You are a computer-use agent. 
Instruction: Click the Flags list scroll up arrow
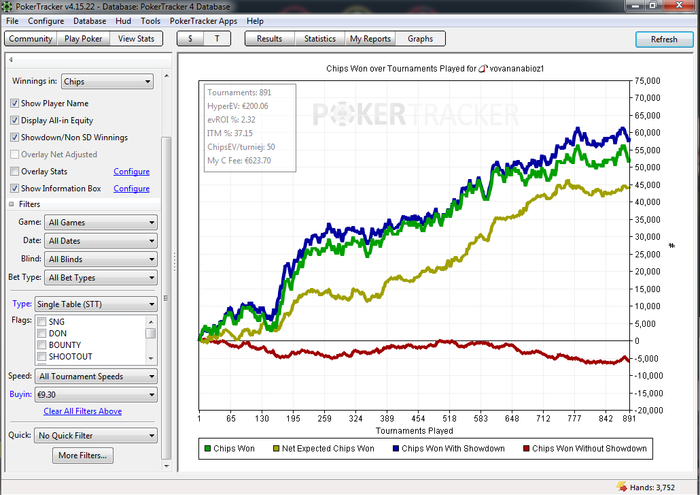pos(151,321)
